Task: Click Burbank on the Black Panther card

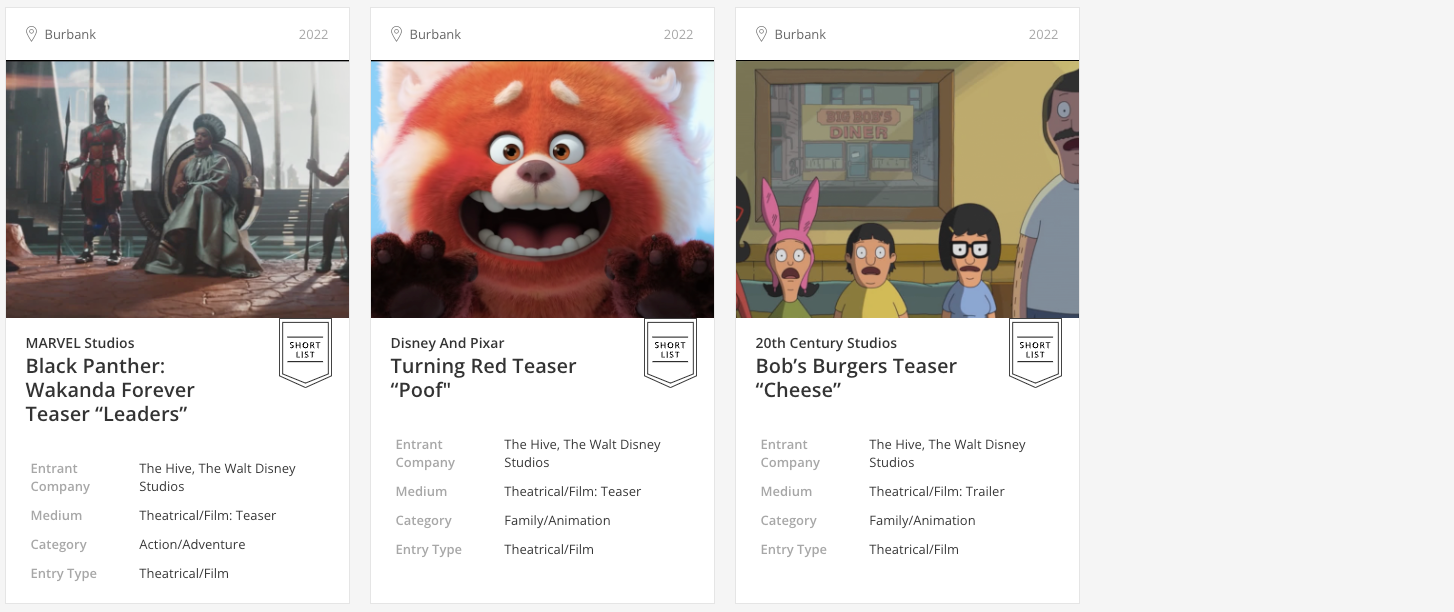Action: point(70,34)
